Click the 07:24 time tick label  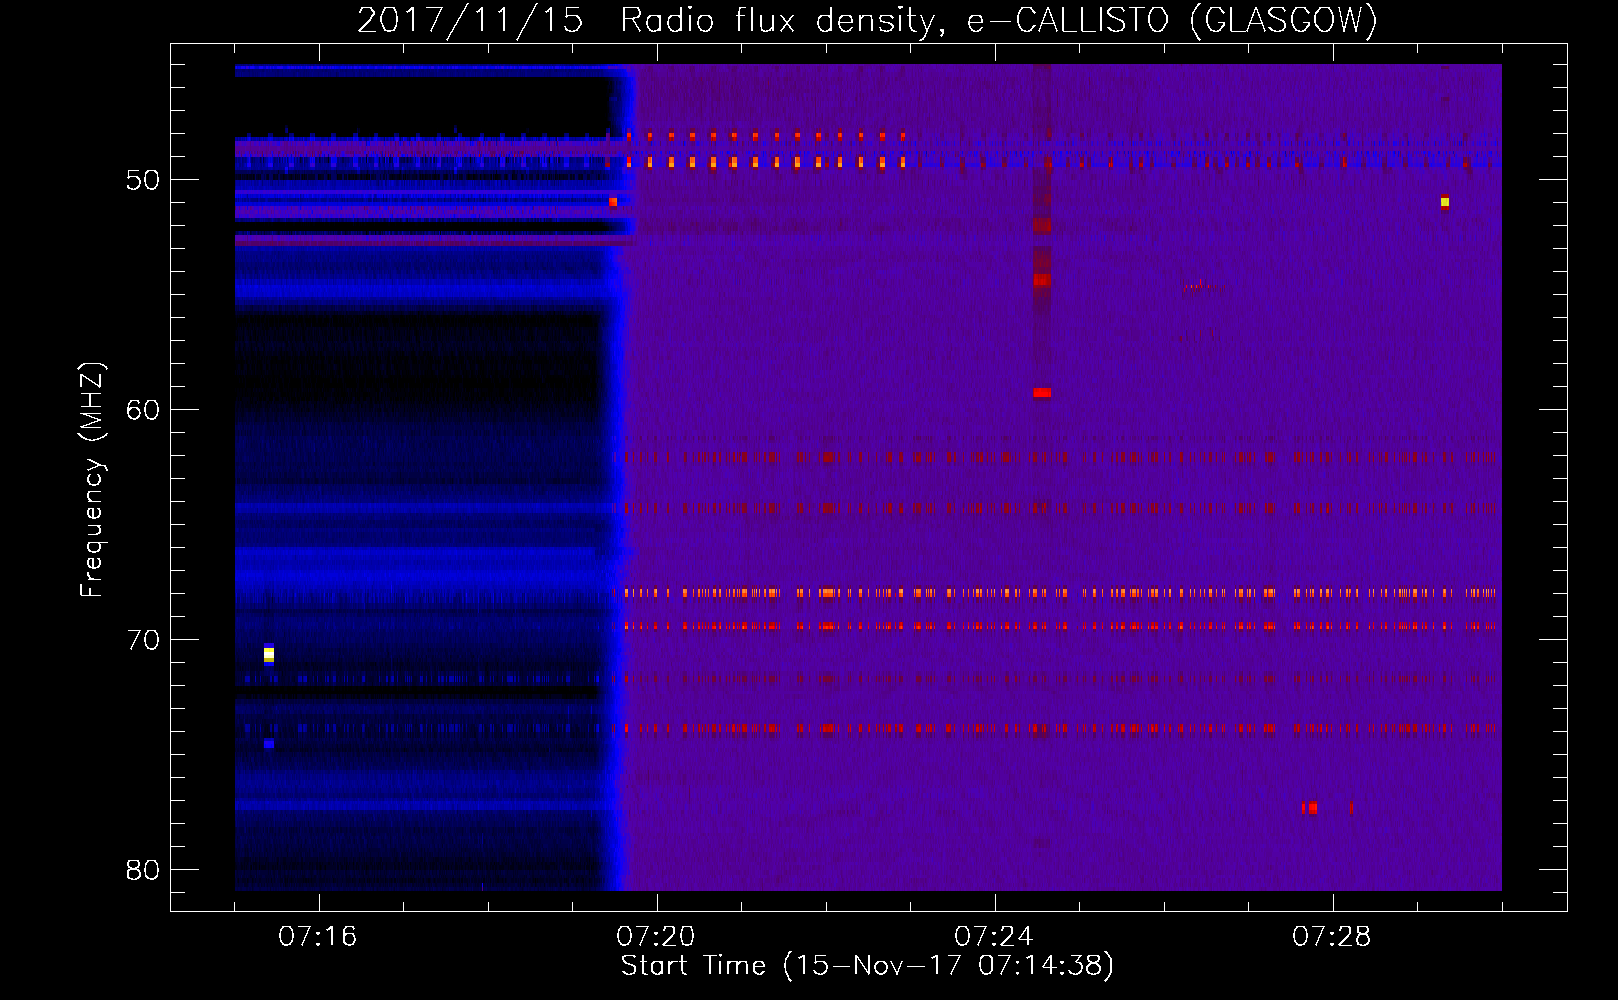(x=994, y=937)
